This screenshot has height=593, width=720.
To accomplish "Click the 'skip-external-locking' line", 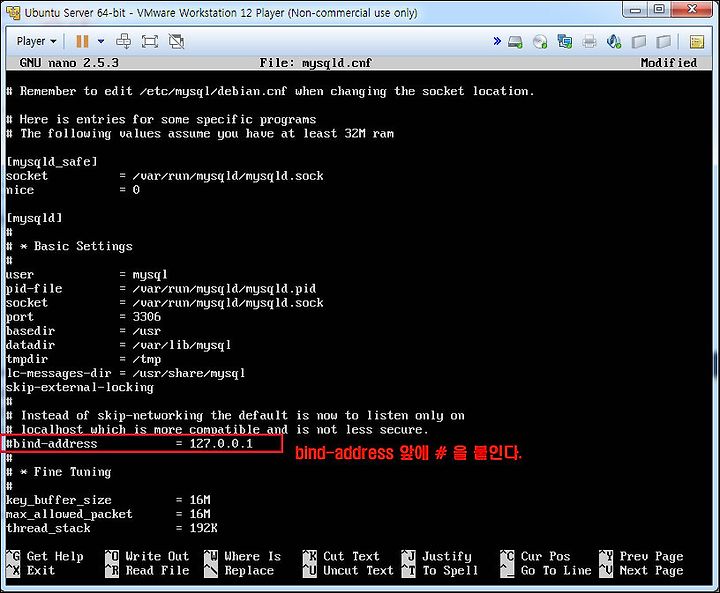I will point(80,387).
